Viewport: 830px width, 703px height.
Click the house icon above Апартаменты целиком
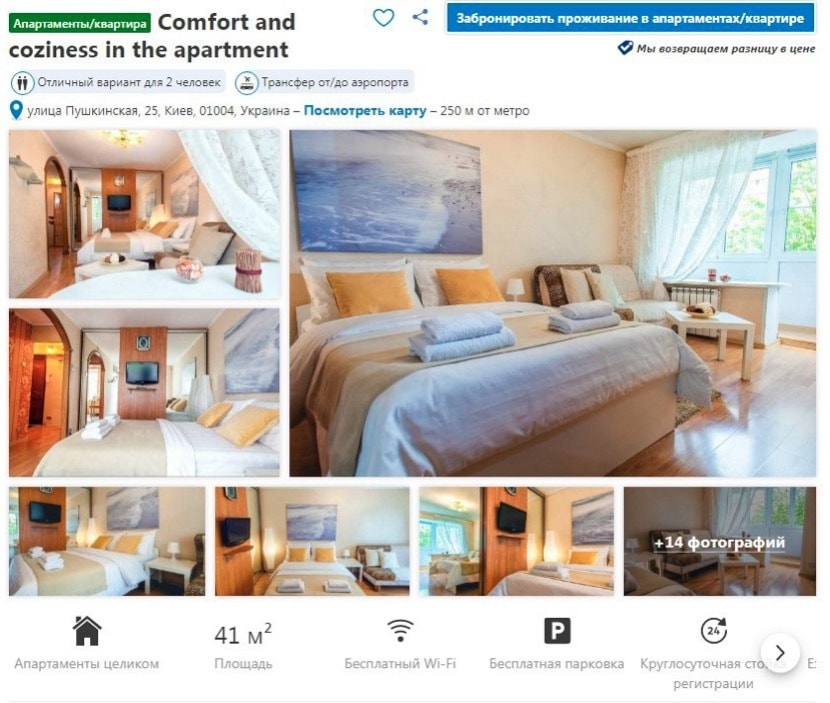tap(87, 631)
